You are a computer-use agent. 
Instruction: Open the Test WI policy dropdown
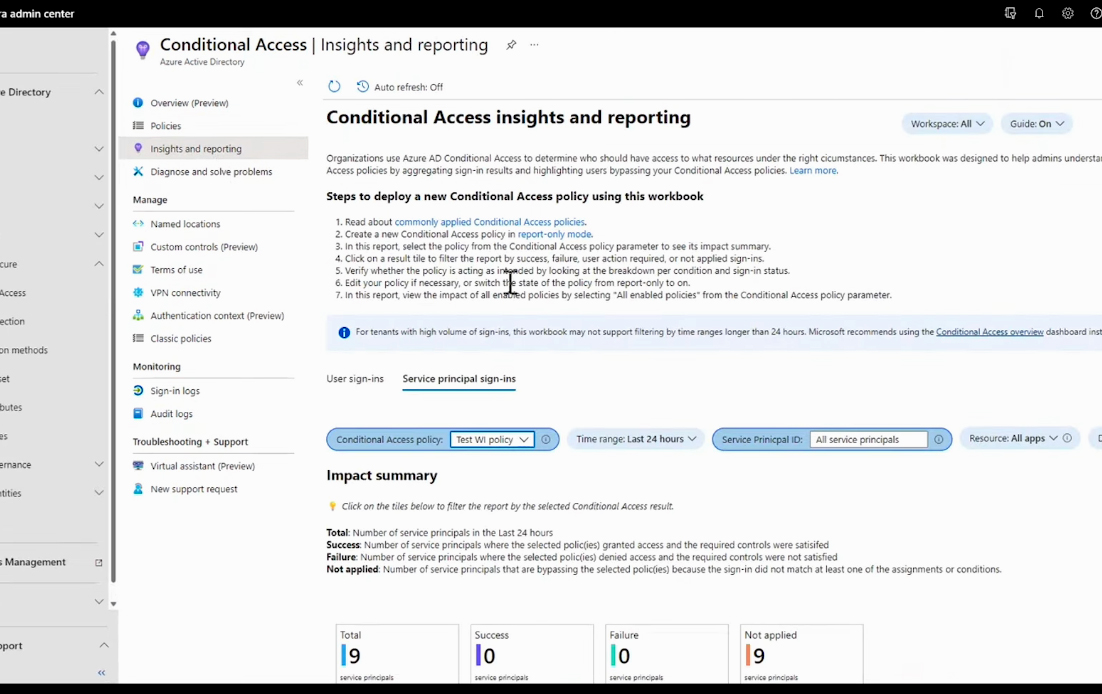click(491, 439)
